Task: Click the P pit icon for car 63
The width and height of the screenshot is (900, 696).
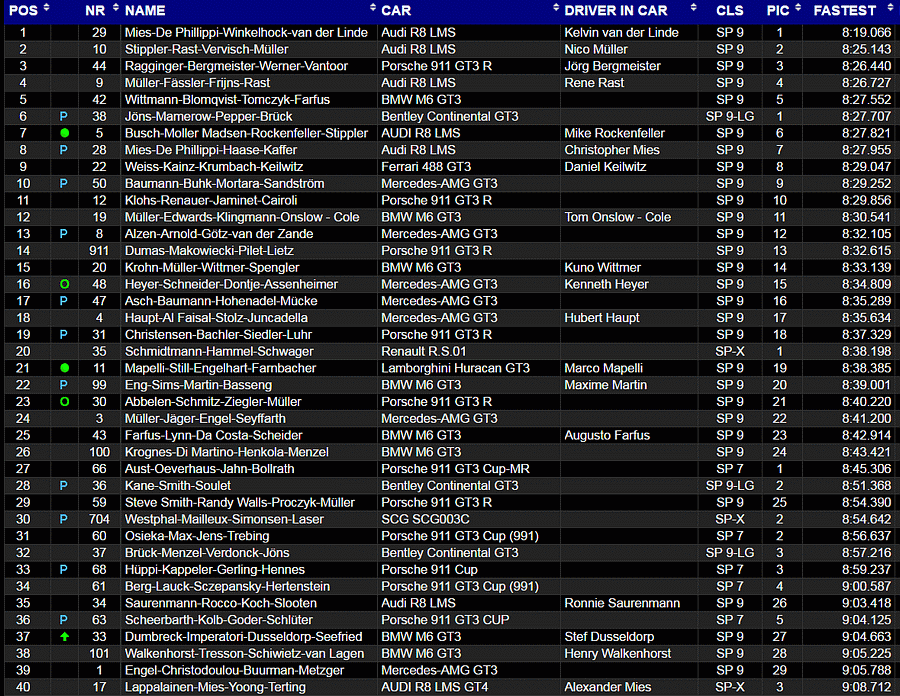Action: (64, 619)
